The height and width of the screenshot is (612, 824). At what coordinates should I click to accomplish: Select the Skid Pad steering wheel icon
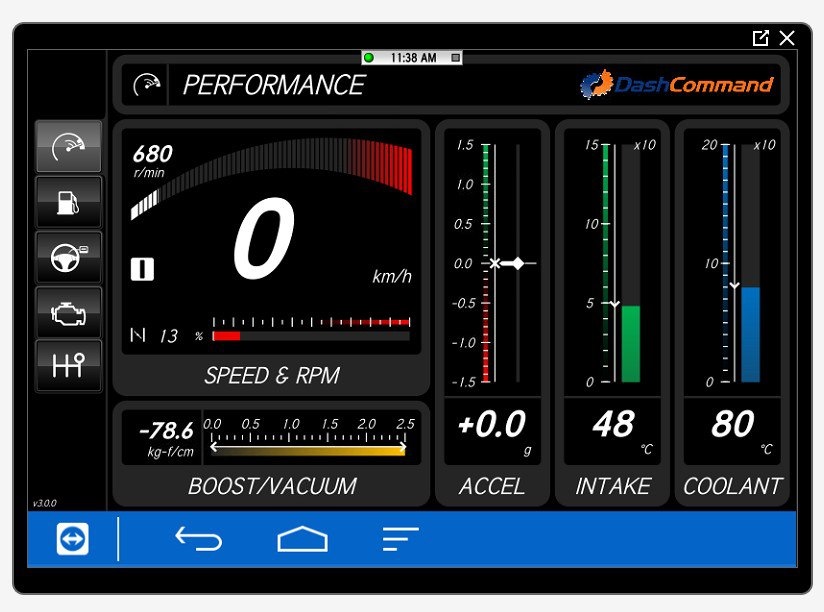(x=68, y=257)
